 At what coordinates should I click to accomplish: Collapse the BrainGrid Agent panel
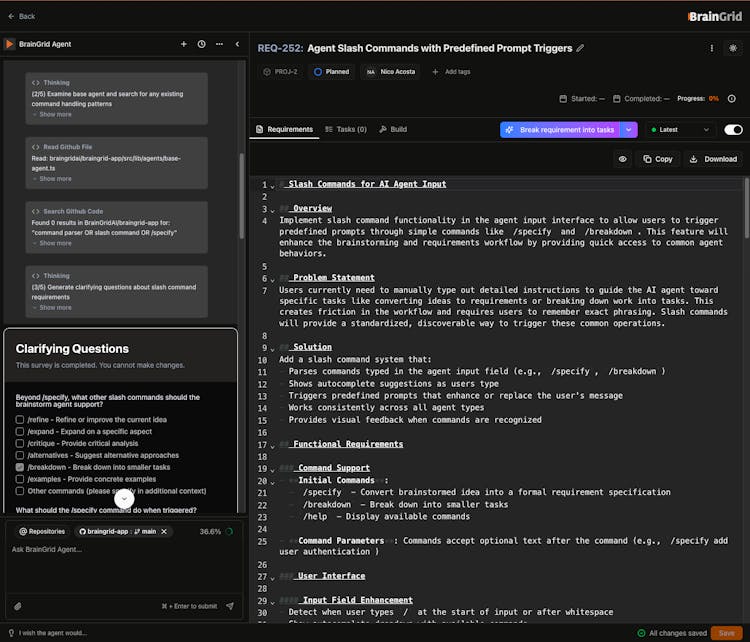[x=237, y=44]
